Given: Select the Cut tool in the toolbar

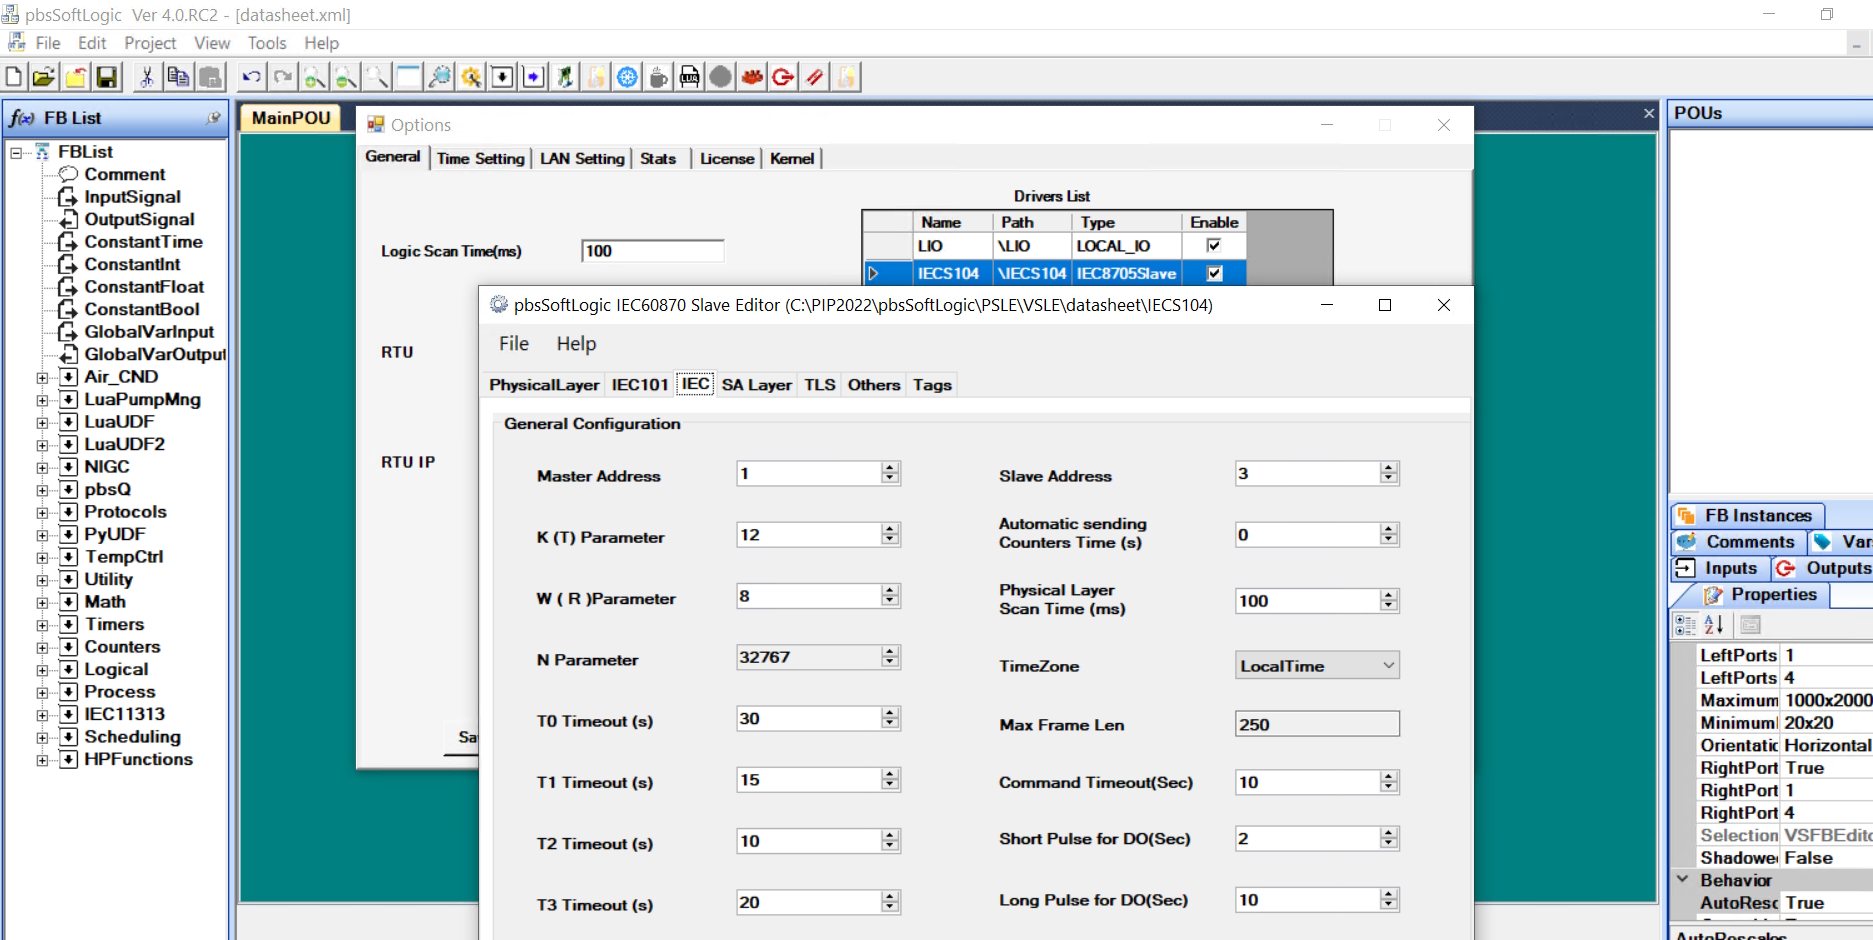Looking at the screenshot, I should [x=148, y=76].
